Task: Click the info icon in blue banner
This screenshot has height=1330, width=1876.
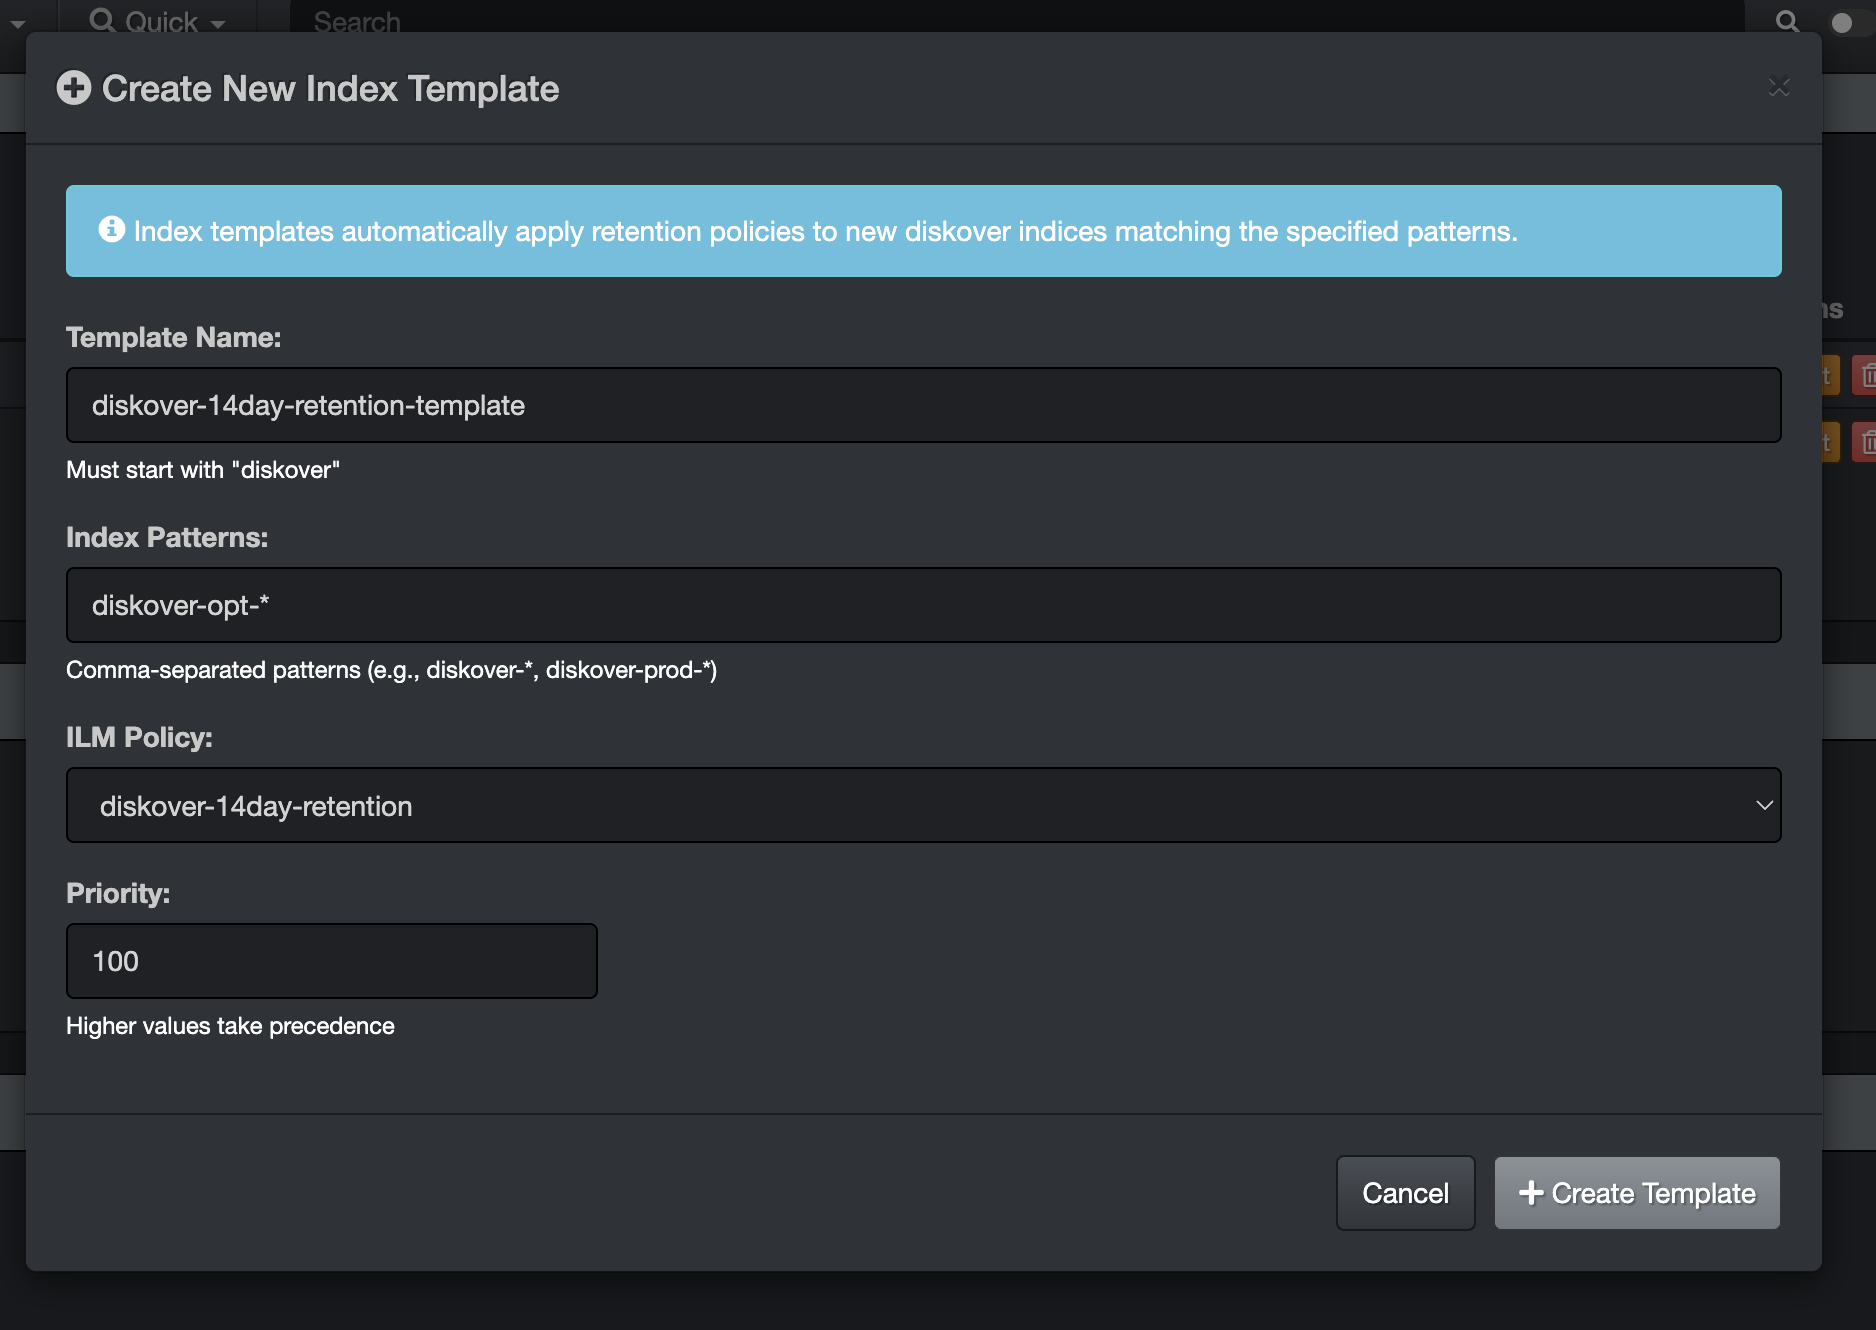Action: 111,230
